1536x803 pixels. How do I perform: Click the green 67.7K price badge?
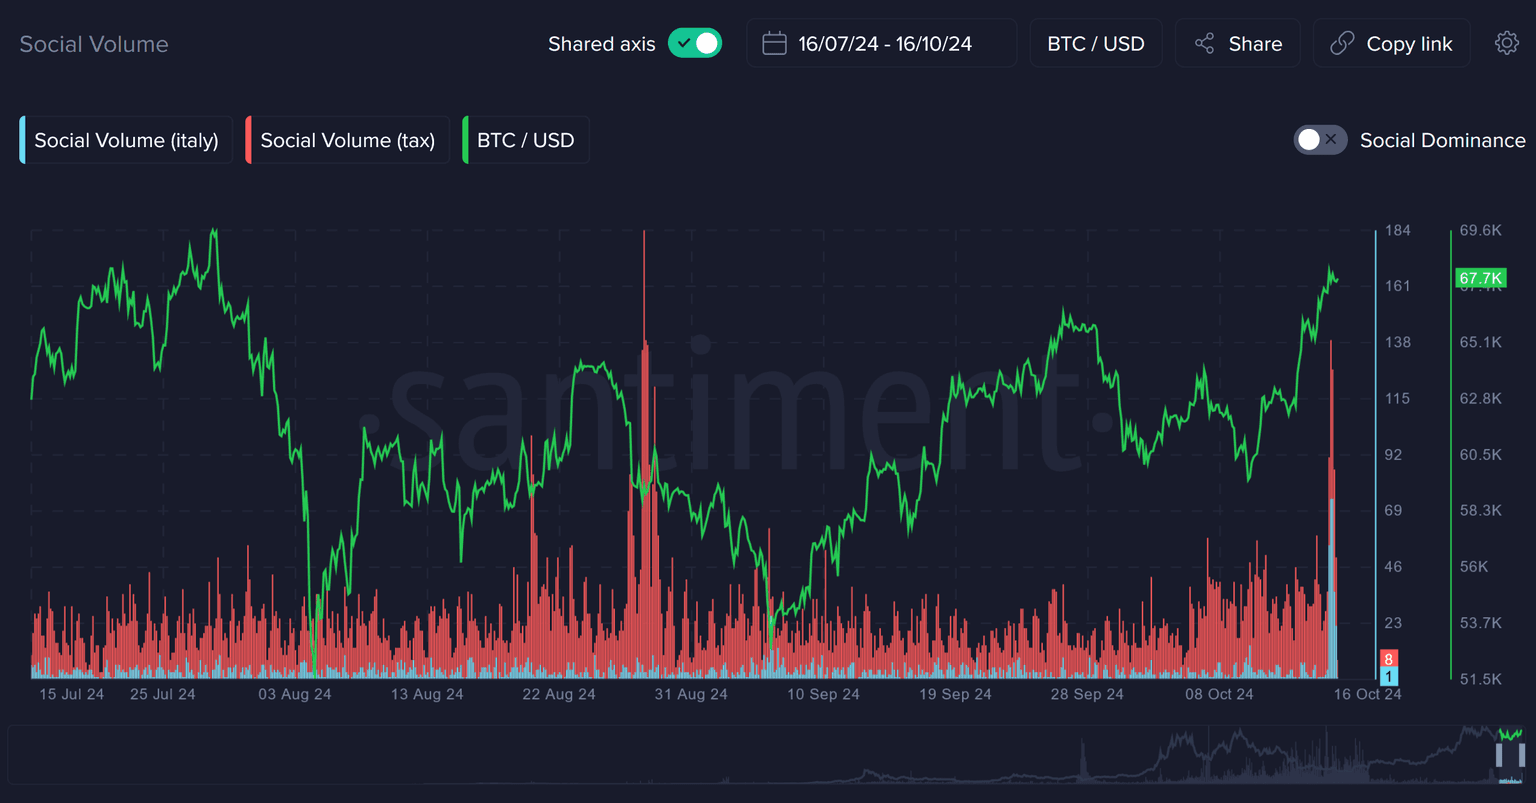[x=1480, y=278]
